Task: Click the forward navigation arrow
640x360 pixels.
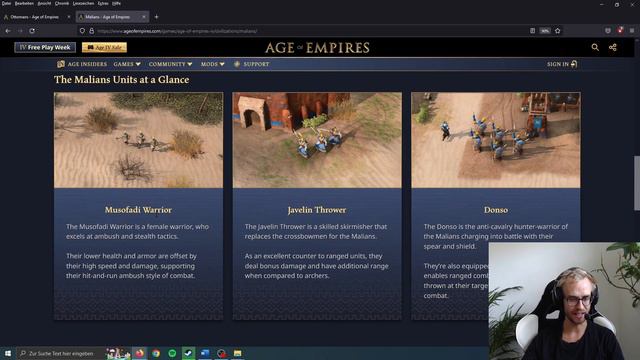Action: coord(20,31)
